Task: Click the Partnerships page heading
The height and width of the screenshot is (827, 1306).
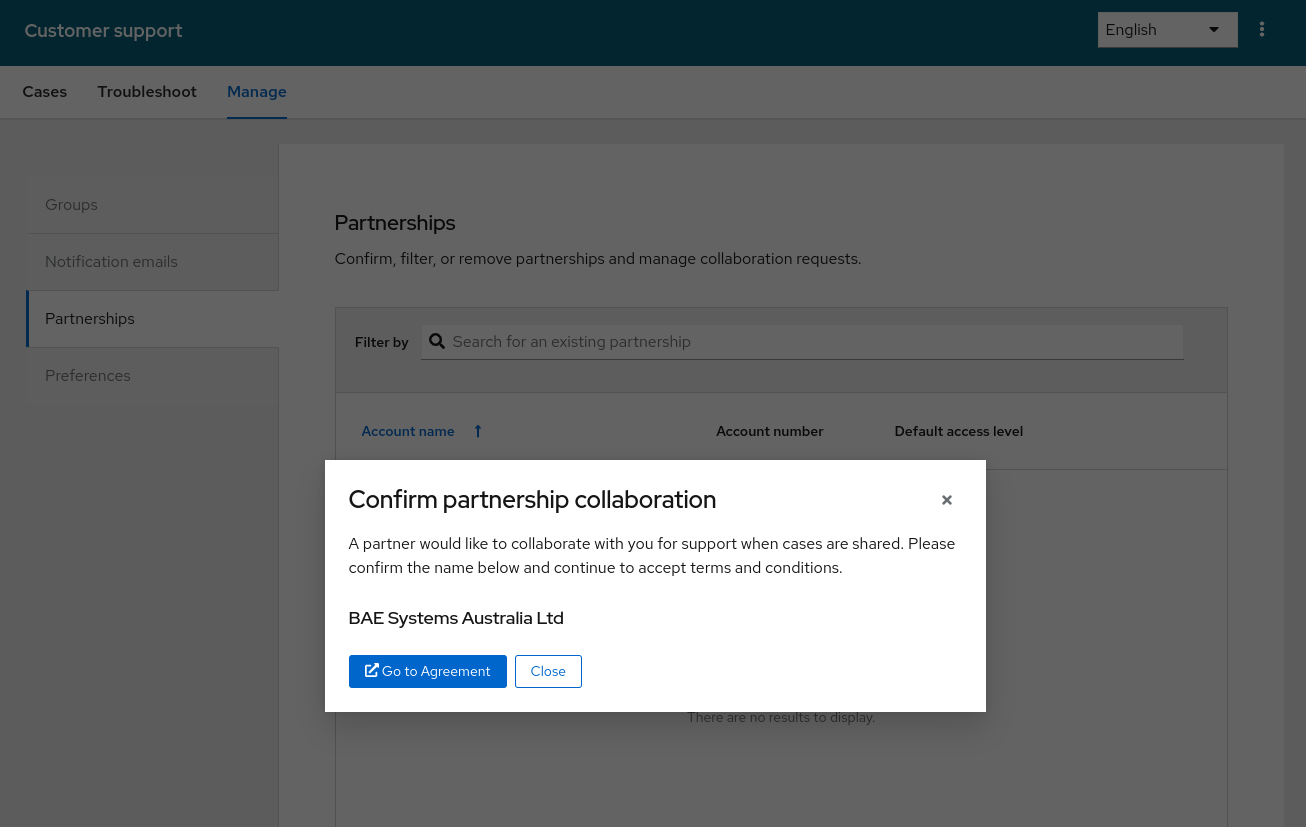Action: (395, 223)
